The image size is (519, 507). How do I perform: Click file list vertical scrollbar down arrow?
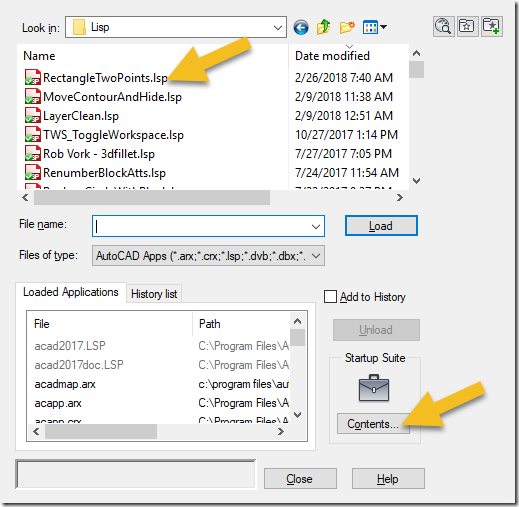[416, 181]
